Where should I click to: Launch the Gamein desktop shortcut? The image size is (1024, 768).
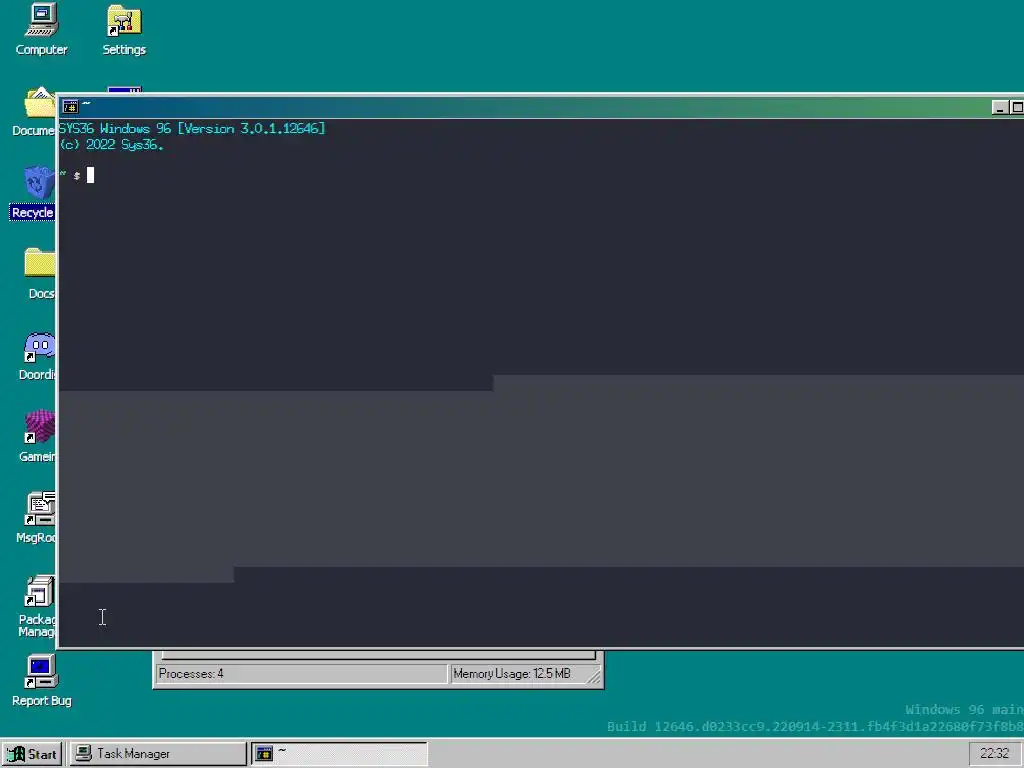[x=39, y=436]
